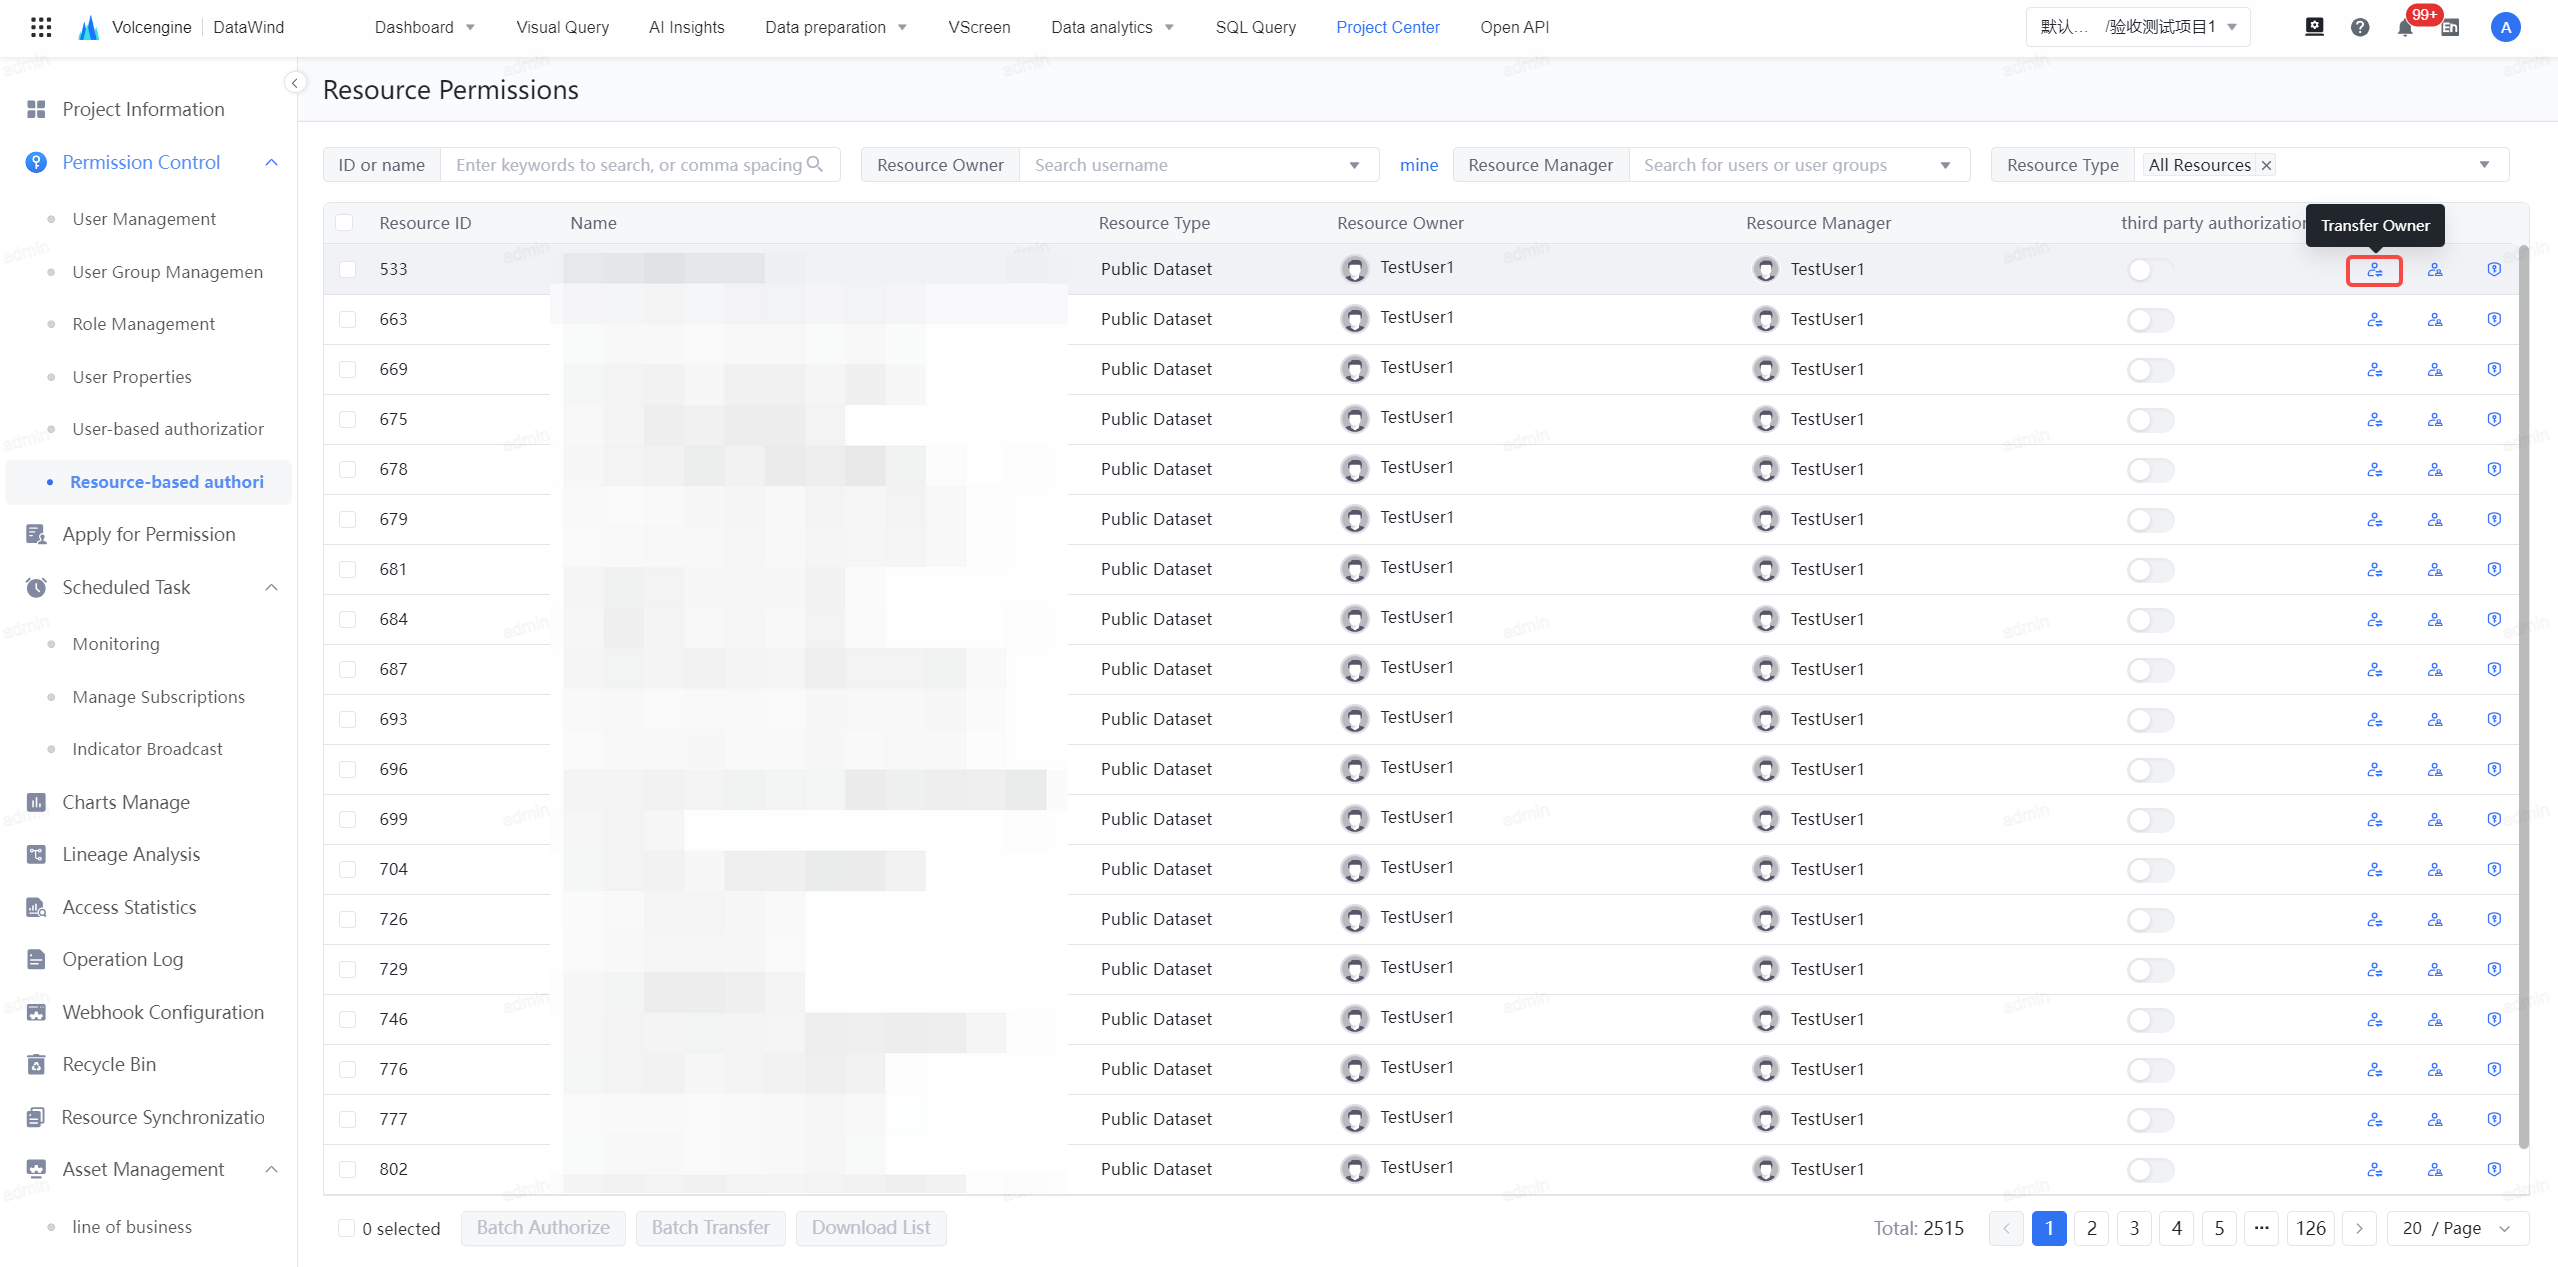The width and height of the screenshot is (2558, 1267).
Task: Collapse the Asset Management section
Action: pyautogui.click(x=271, y=1169)
